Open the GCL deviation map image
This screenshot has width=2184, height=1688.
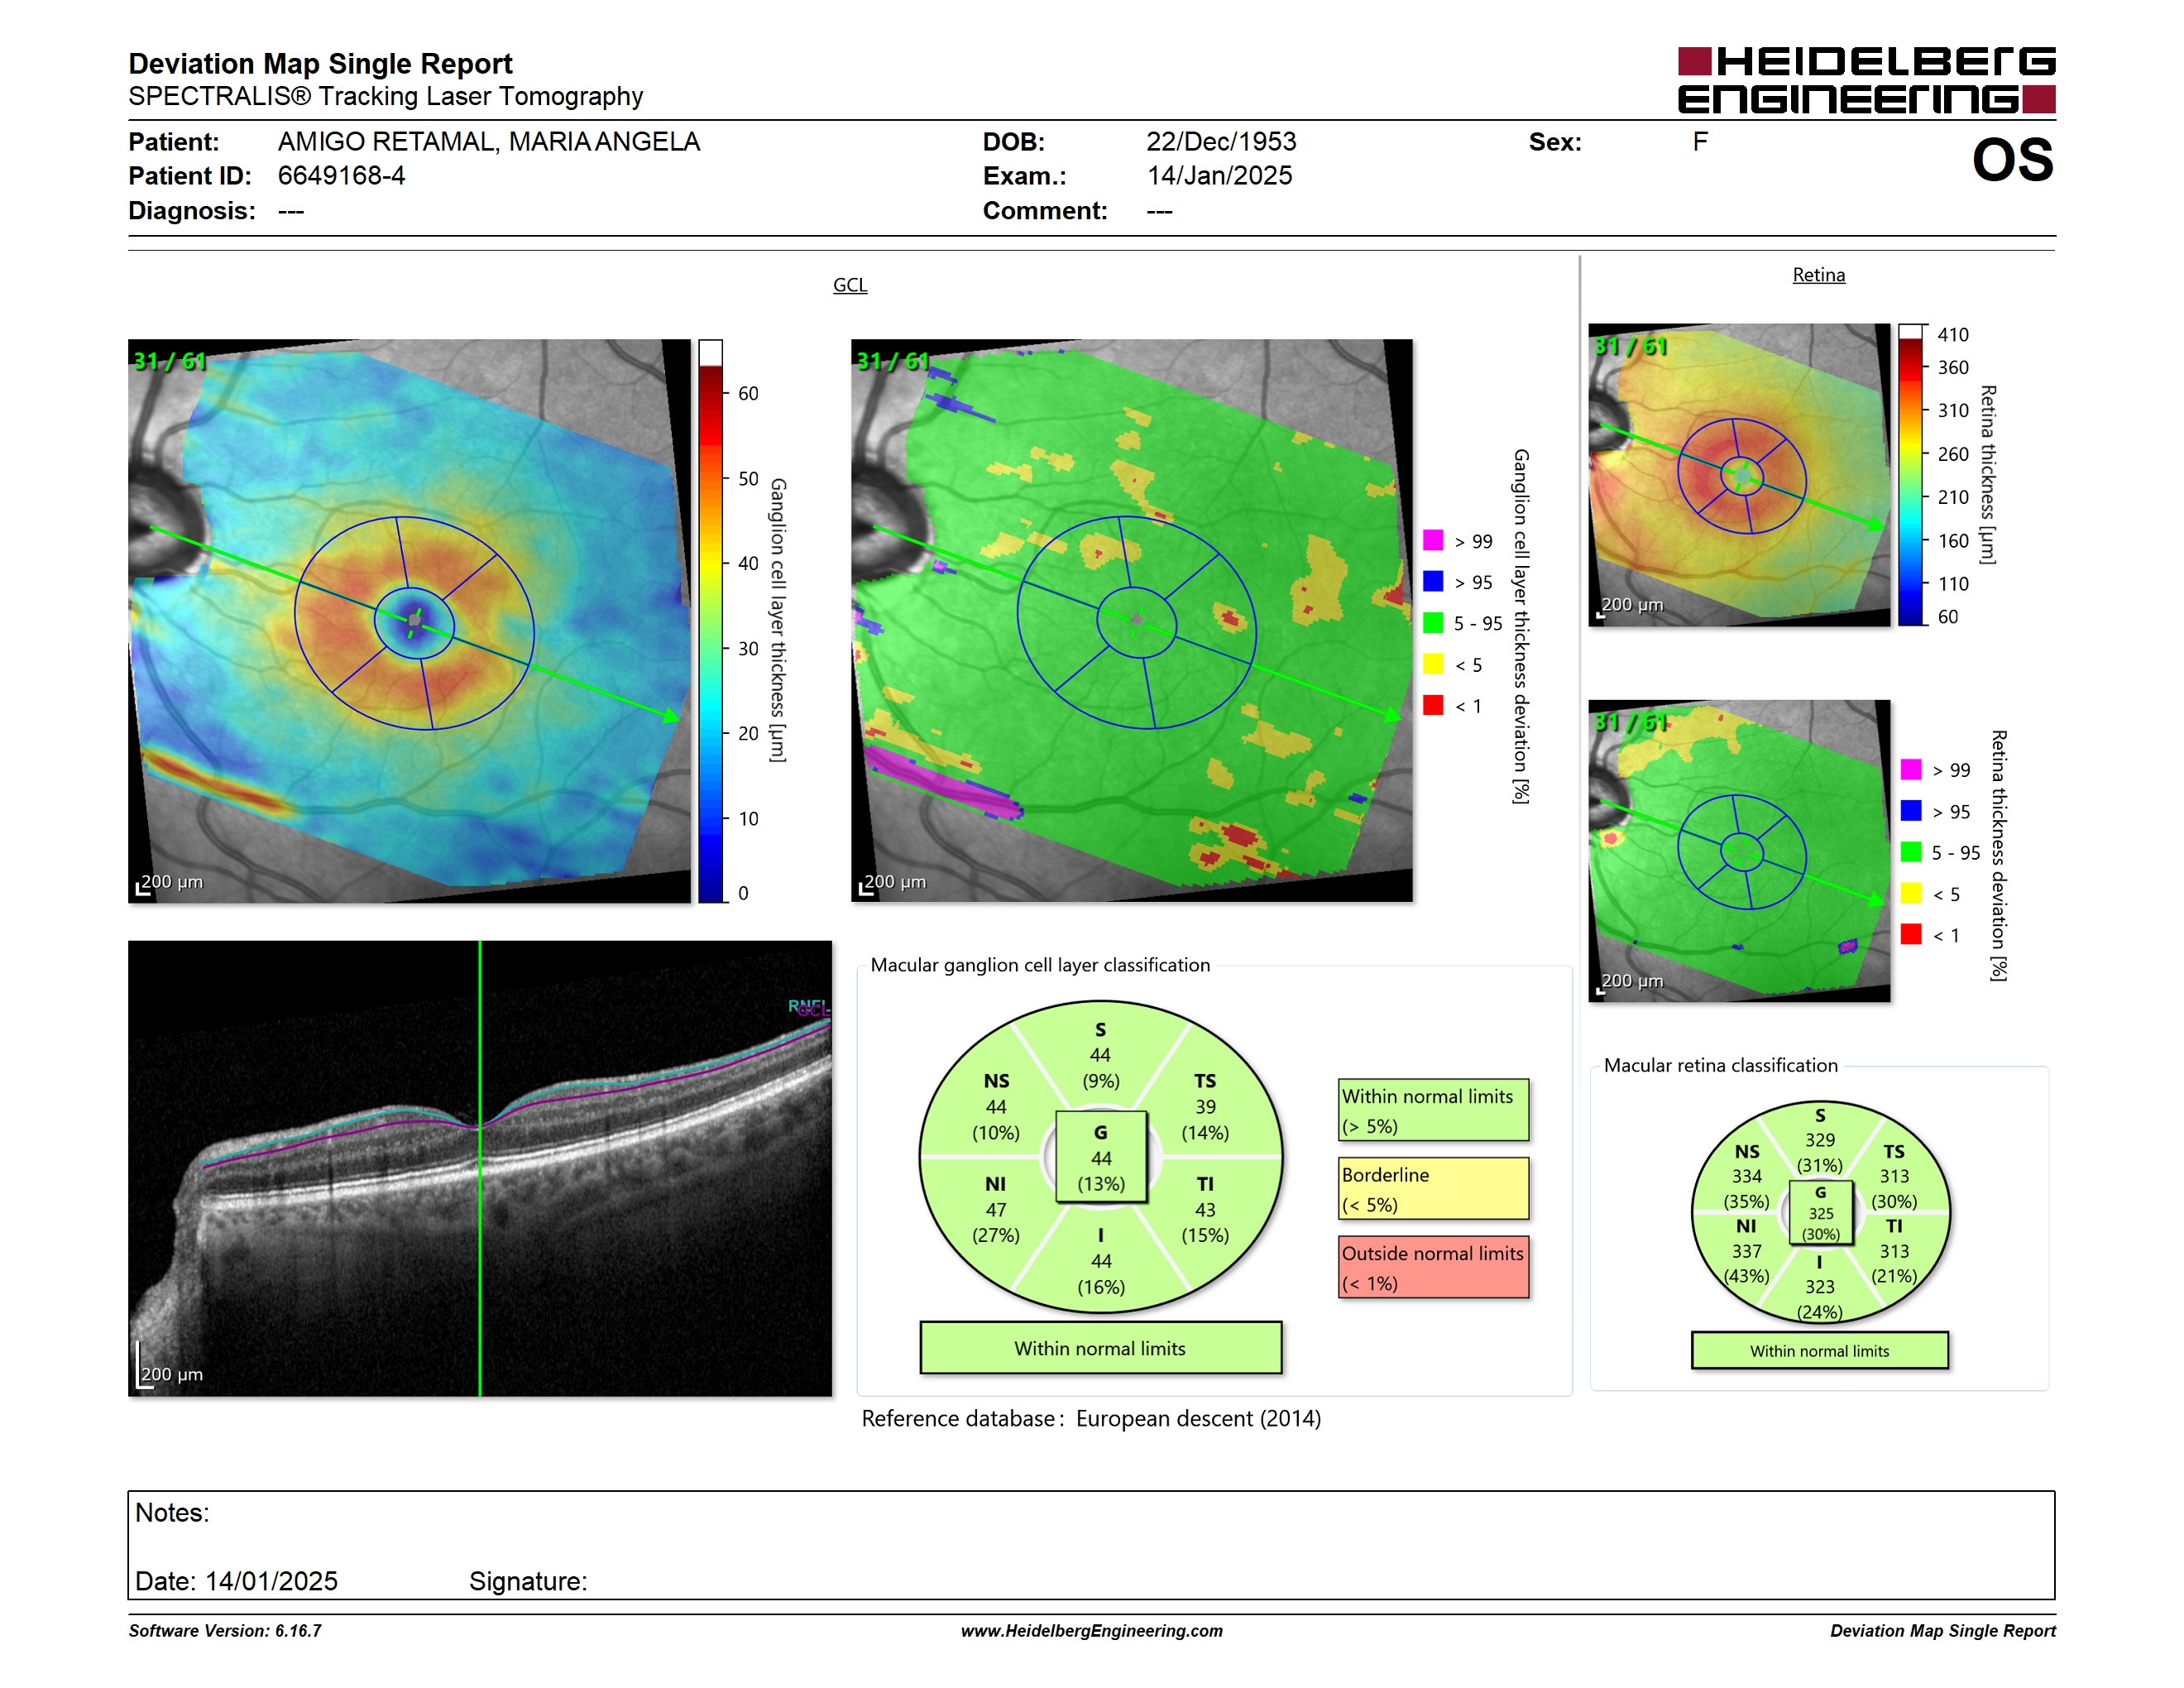1132,621
